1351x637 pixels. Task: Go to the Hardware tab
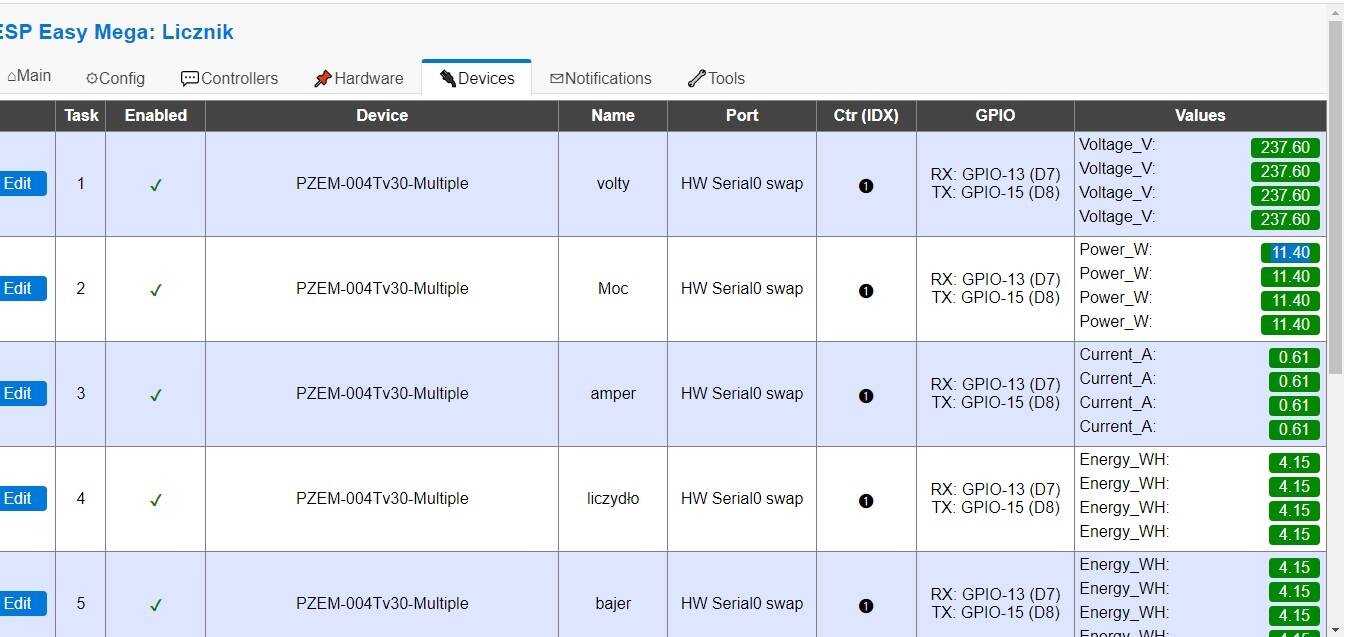click(358, 78)
